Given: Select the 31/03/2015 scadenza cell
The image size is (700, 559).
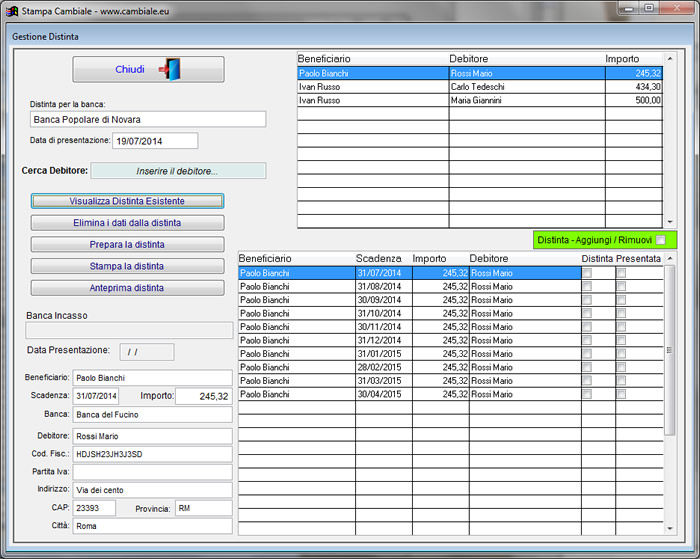Looking at the screenshot, I should [384, 380].
